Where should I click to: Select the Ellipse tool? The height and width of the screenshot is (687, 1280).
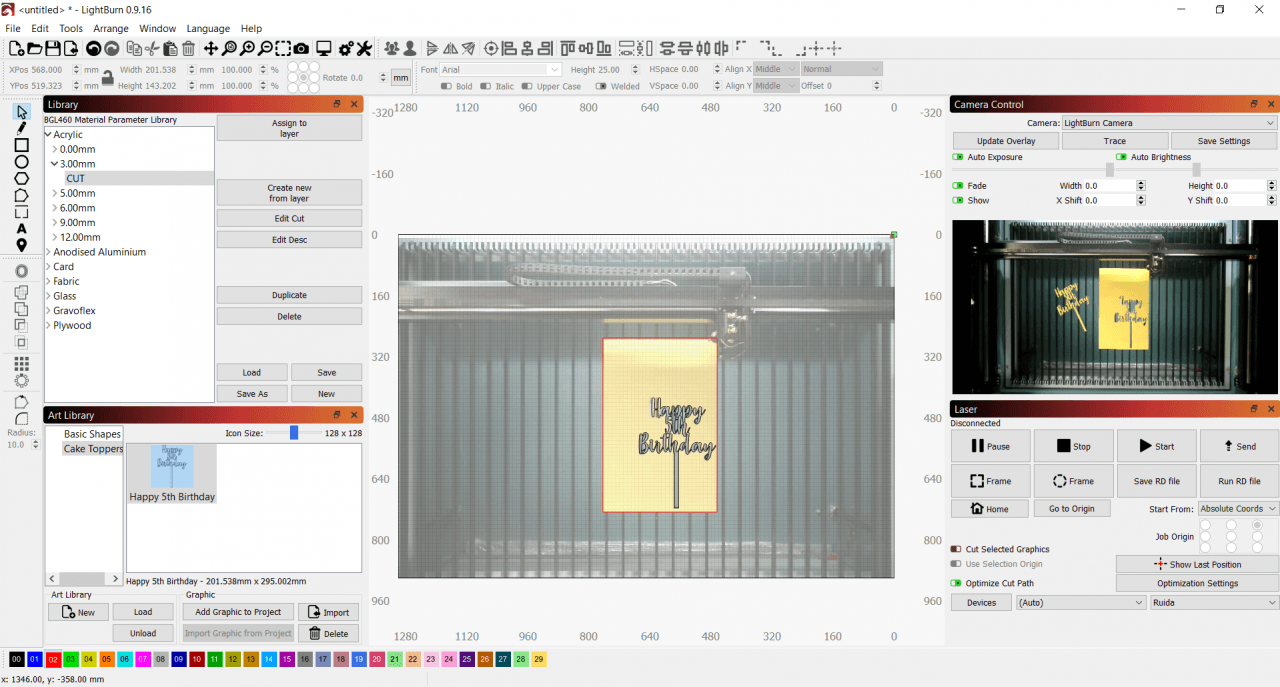tap(22, 161)
